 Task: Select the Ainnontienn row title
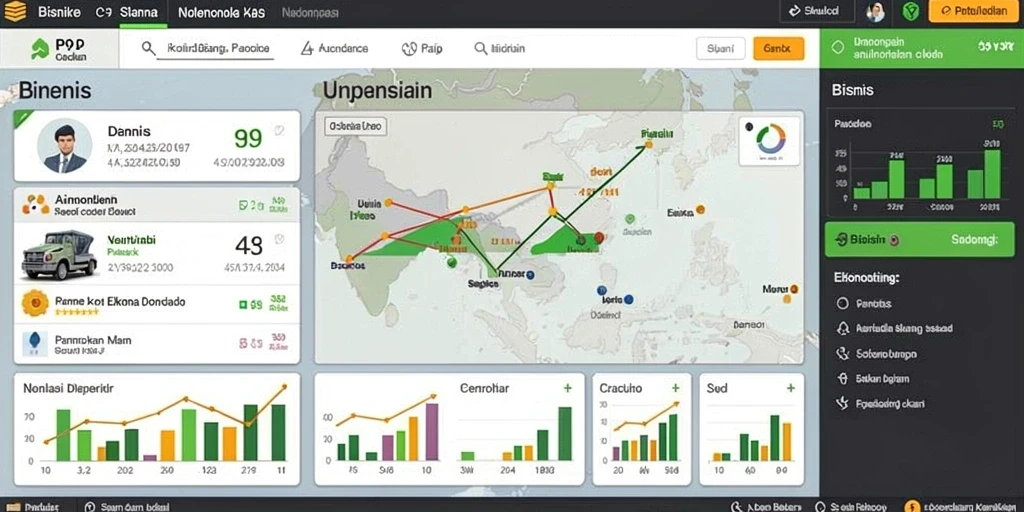(86, 199)
